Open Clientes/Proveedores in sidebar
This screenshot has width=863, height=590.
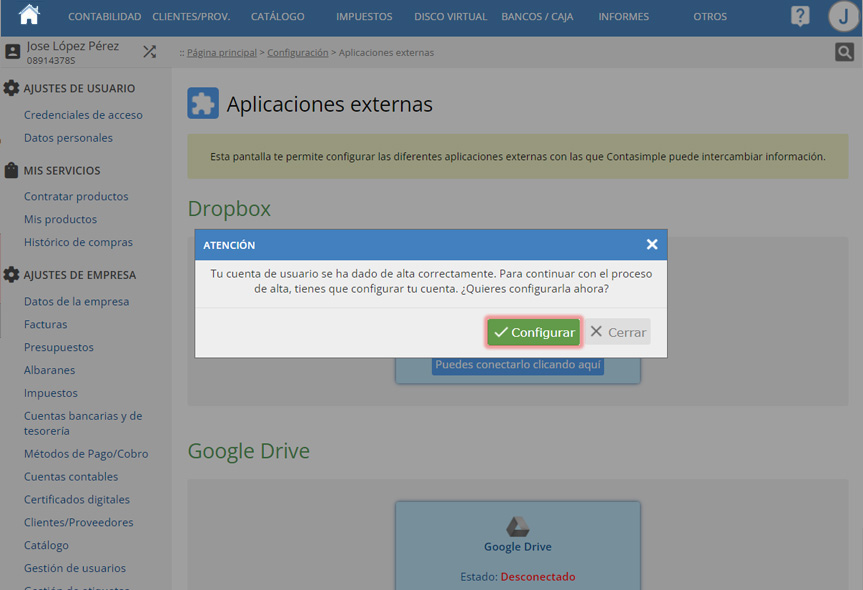click(x=79, y=522)
